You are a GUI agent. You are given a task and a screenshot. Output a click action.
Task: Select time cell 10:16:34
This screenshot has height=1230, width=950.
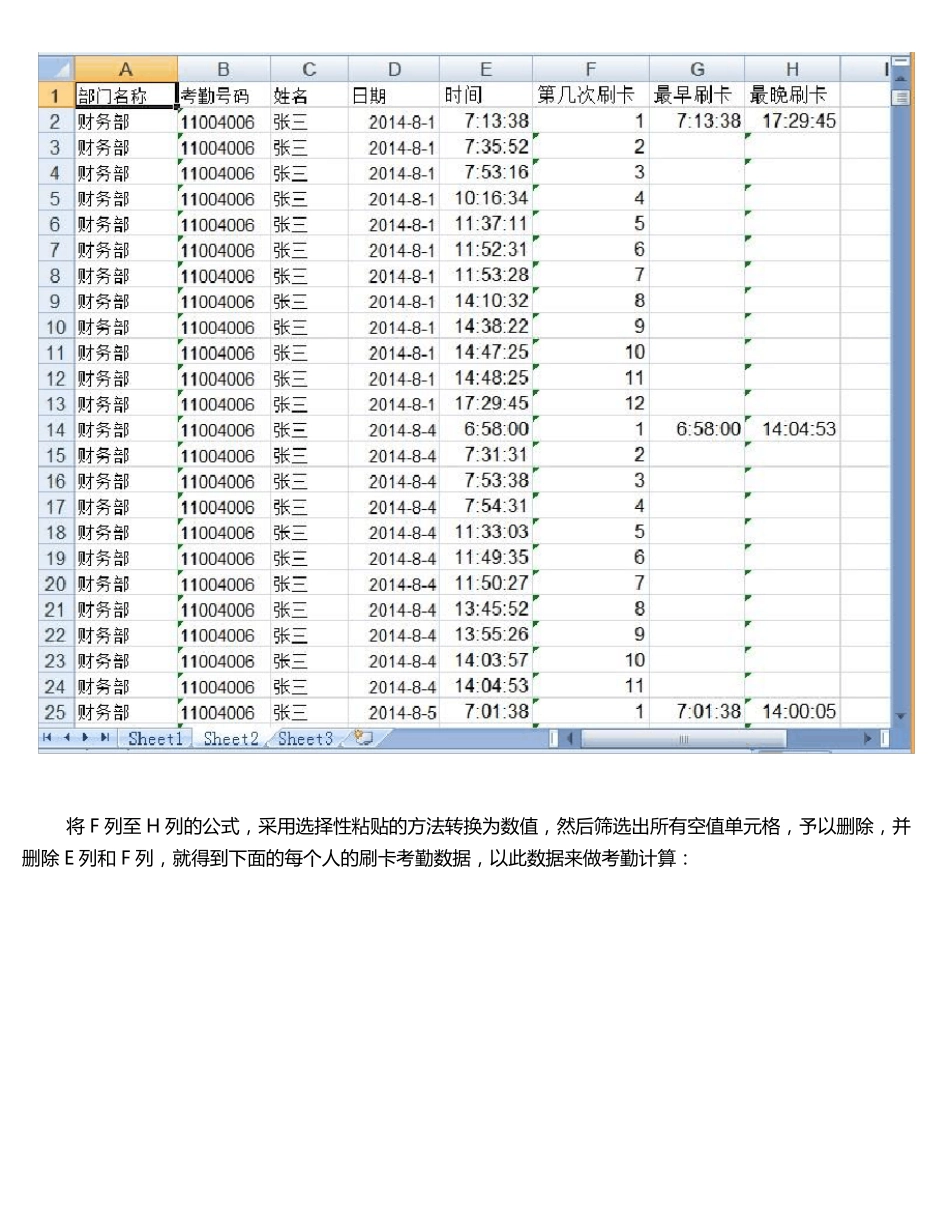[486, 198]
